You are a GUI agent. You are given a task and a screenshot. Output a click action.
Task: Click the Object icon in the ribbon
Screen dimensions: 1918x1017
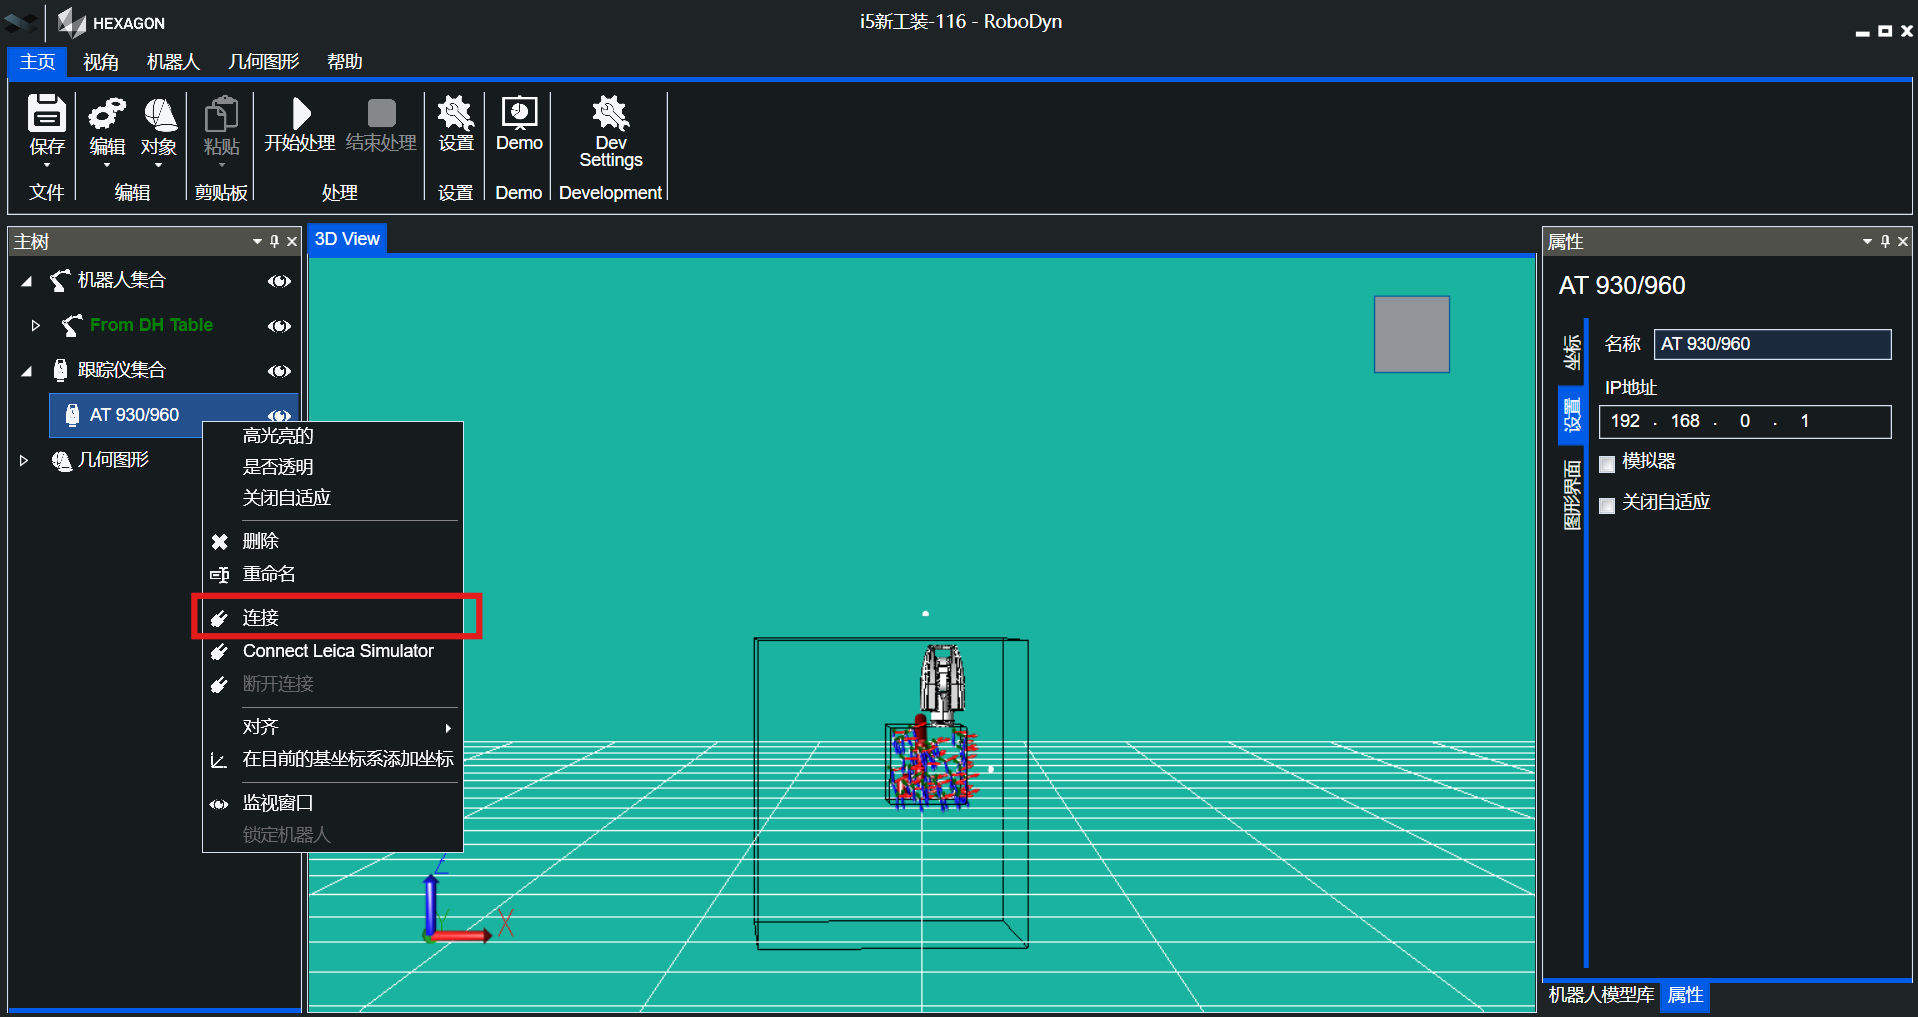159,115
